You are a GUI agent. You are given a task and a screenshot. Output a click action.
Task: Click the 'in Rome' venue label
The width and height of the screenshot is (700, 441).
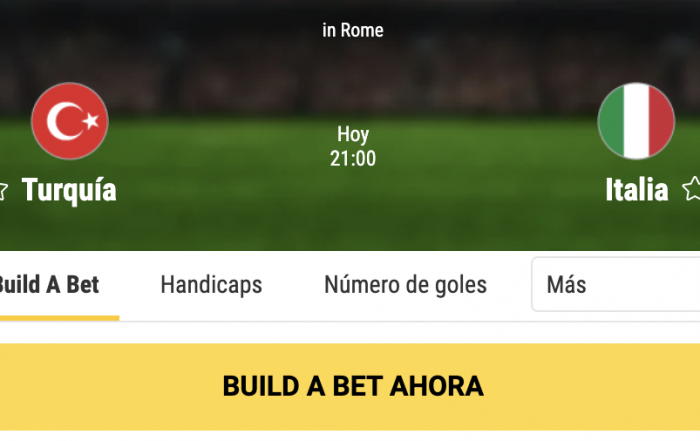pos(353,30)
